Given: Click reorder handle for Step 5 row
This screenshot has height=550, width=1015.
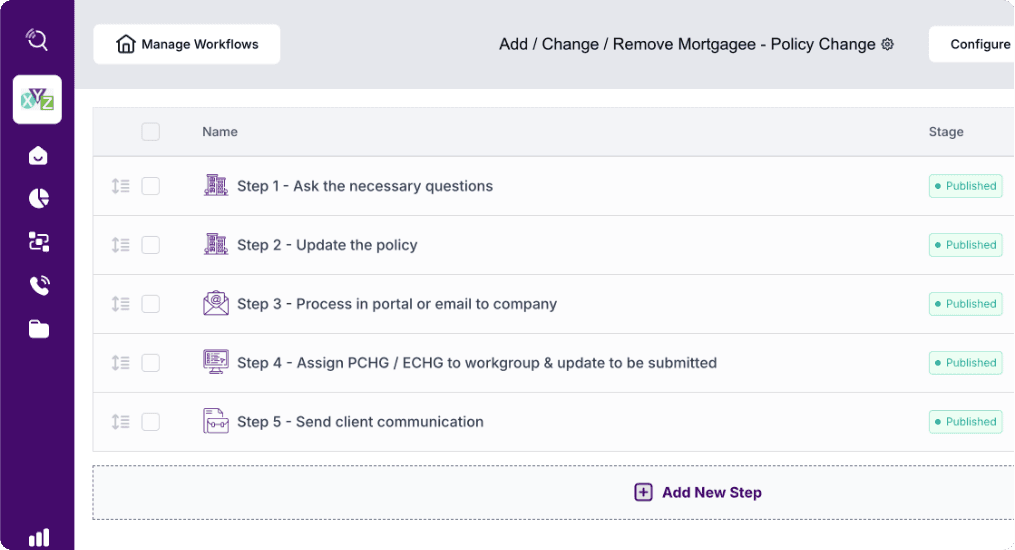Looking at the screenshot, I should coord(120,422).
